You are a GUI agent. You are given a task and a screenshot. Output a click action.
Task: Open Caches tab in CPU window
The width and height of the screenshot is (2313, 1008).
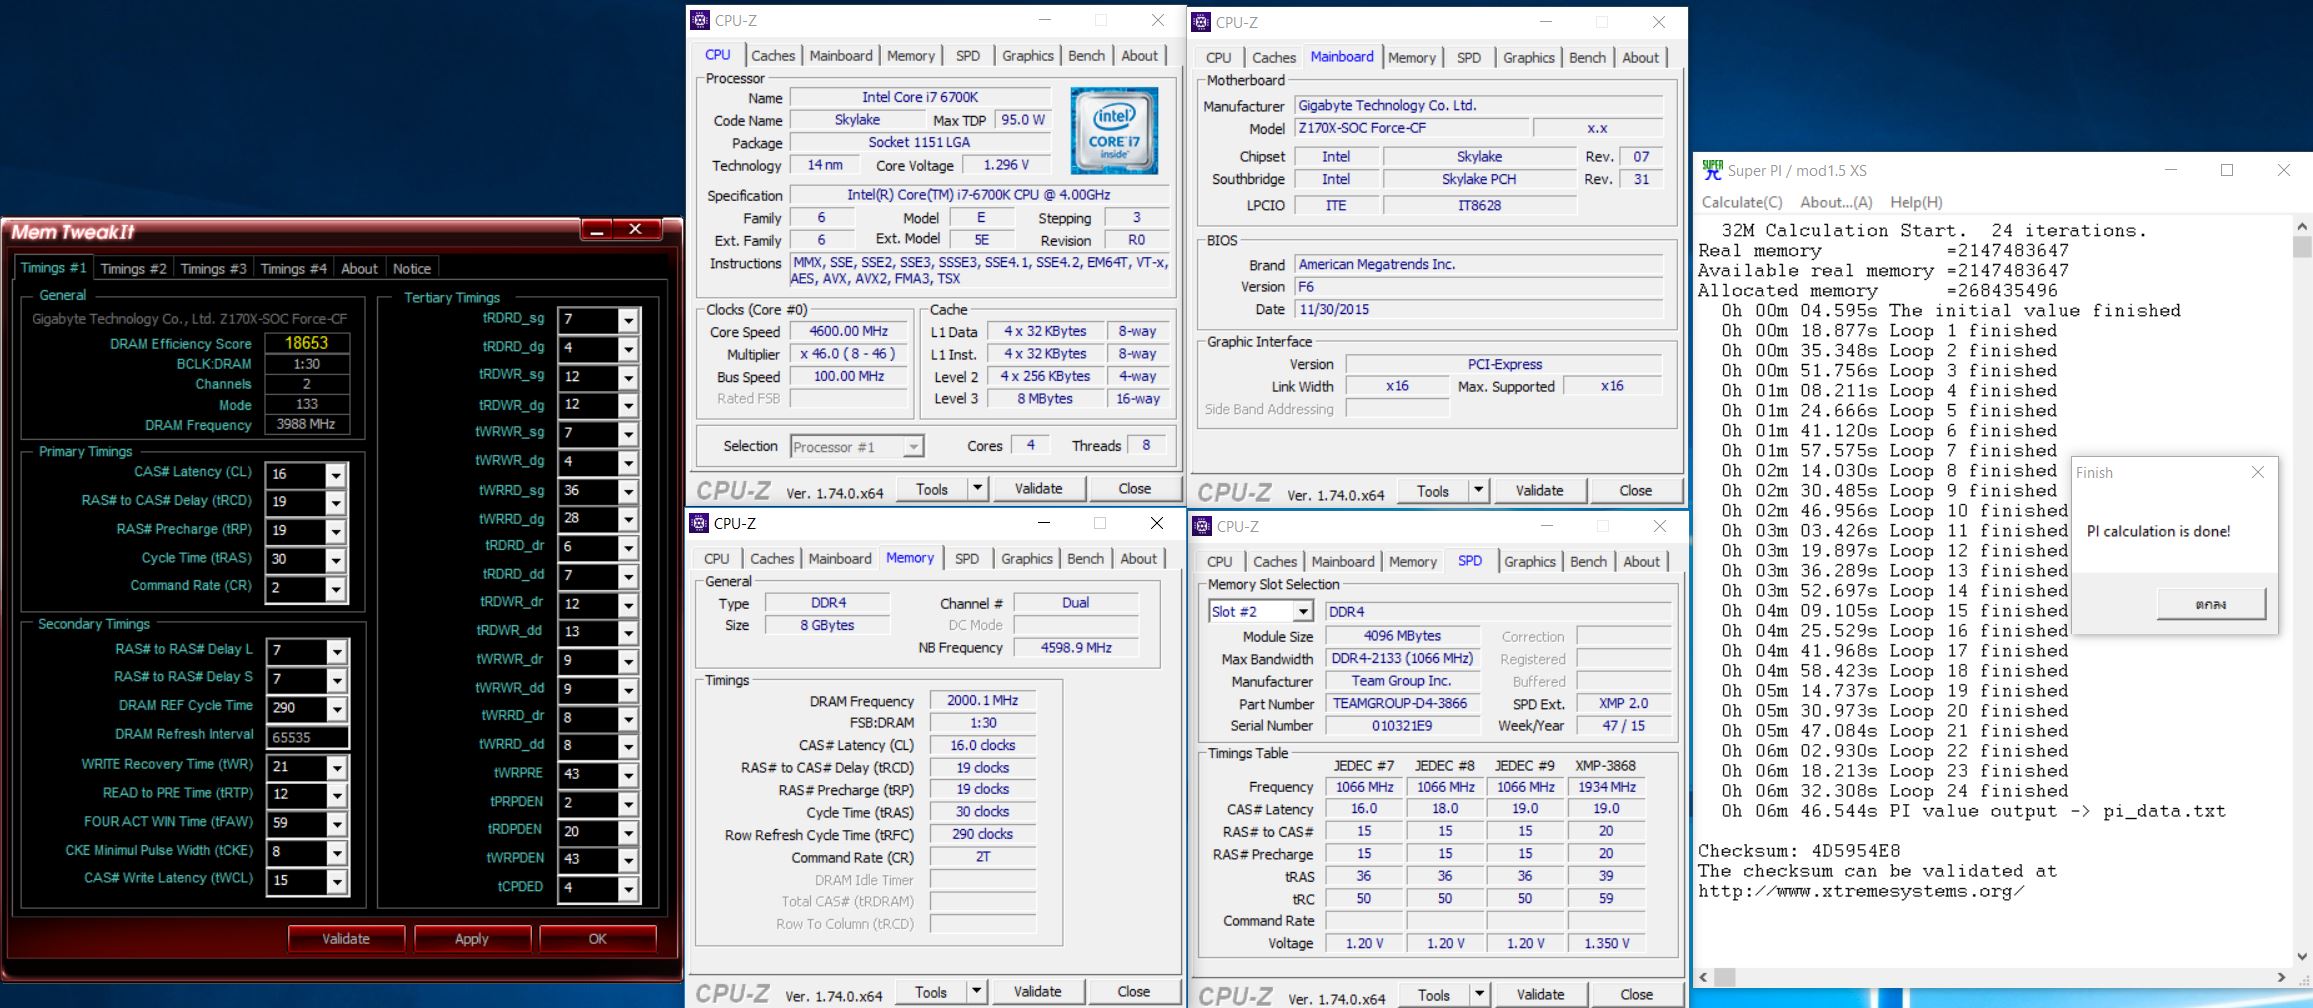click(773, 56)
